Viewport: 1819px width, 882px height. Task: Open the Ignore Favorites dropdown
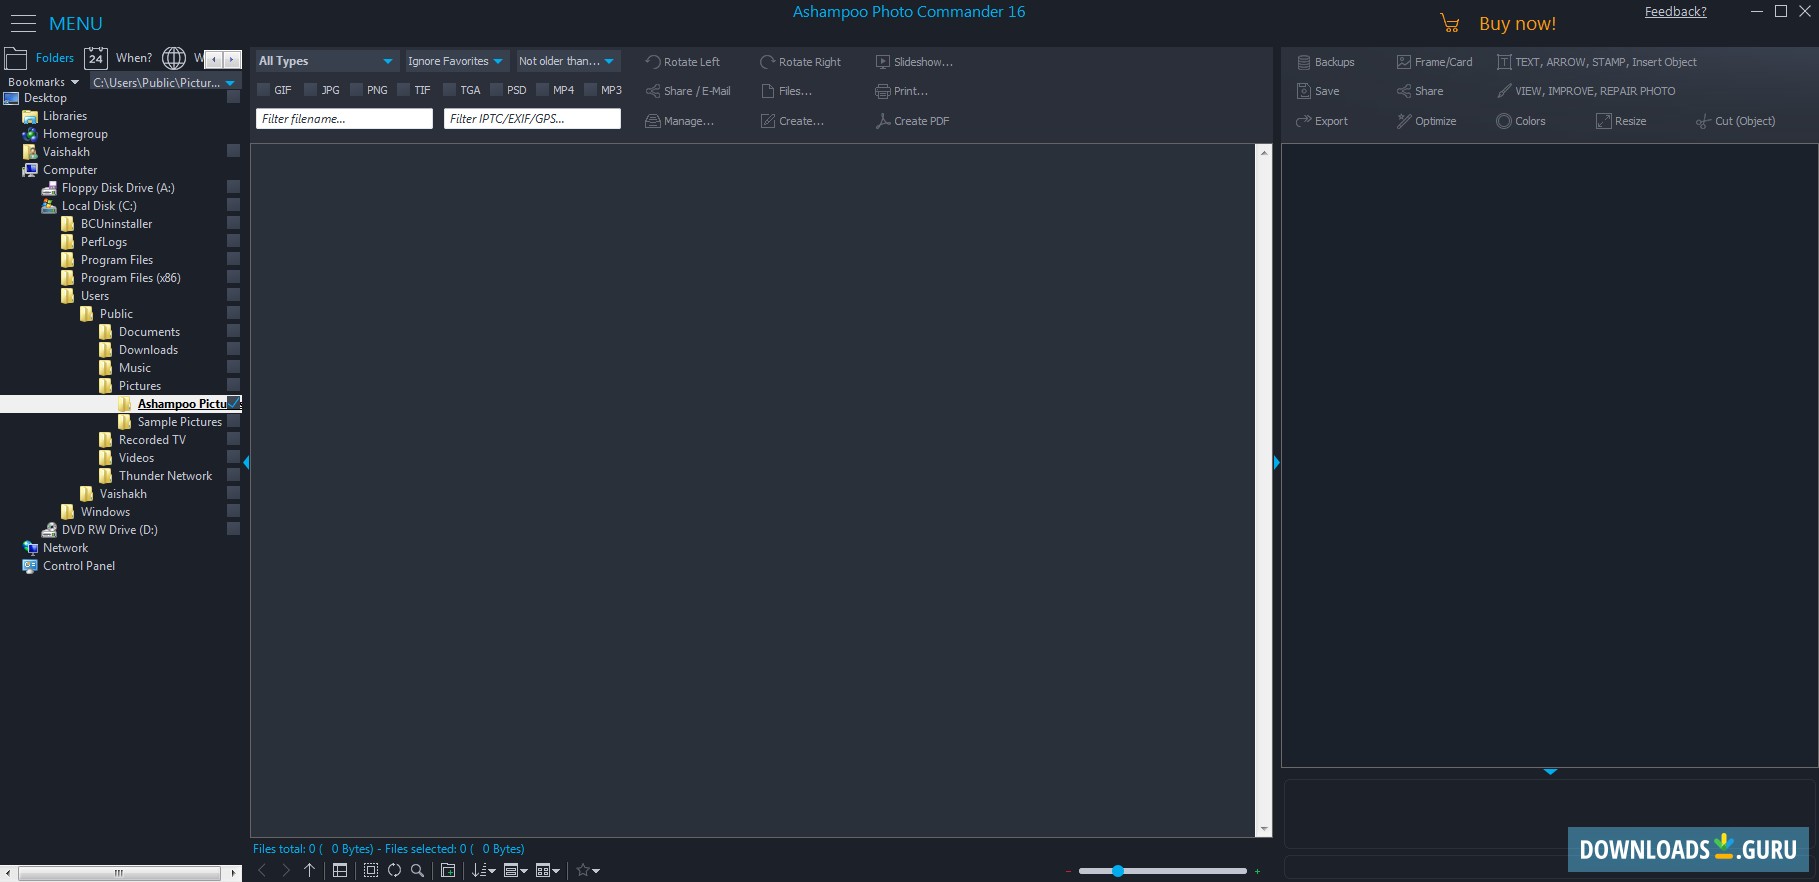[457, 61]
